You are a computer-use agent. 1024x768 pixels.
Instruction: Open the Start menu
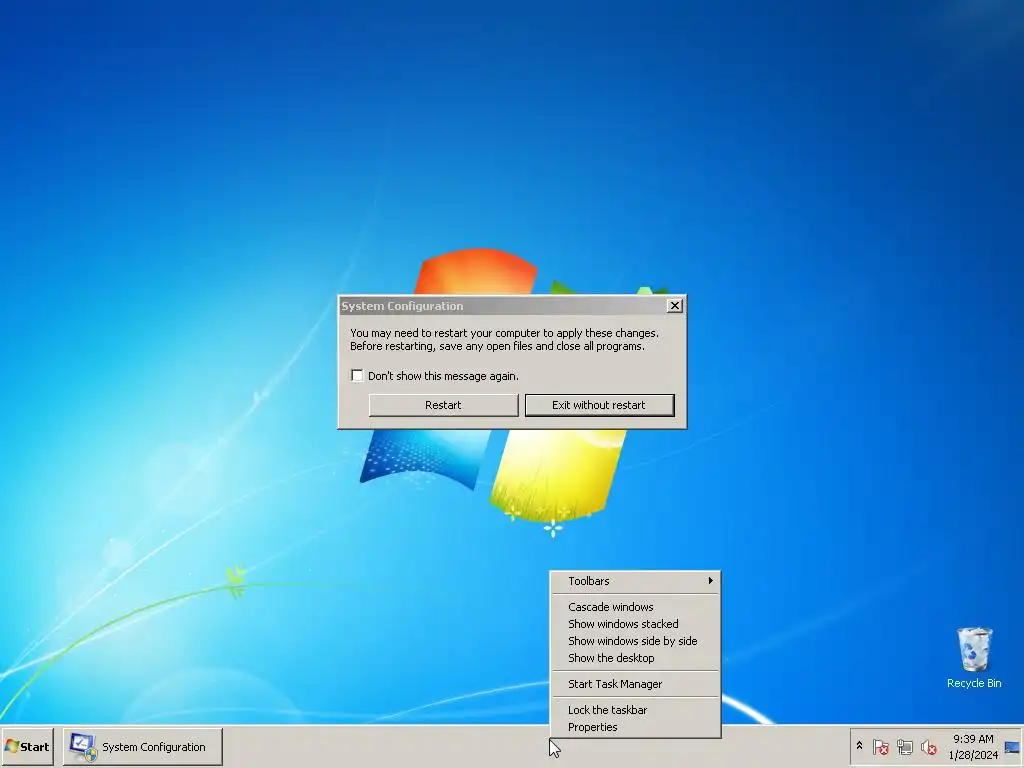coord(27,746)
